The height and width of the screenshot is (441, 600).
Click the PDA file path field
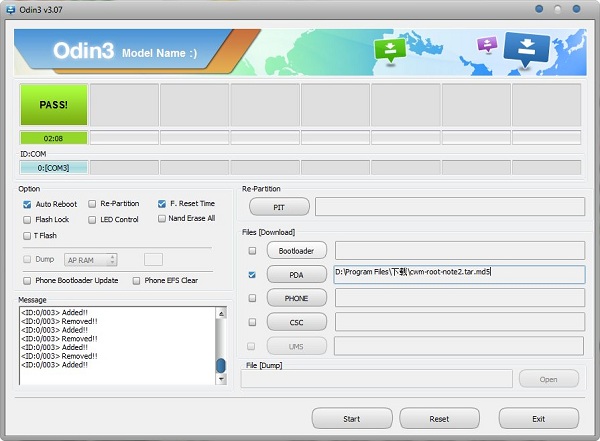click(458, 273)
